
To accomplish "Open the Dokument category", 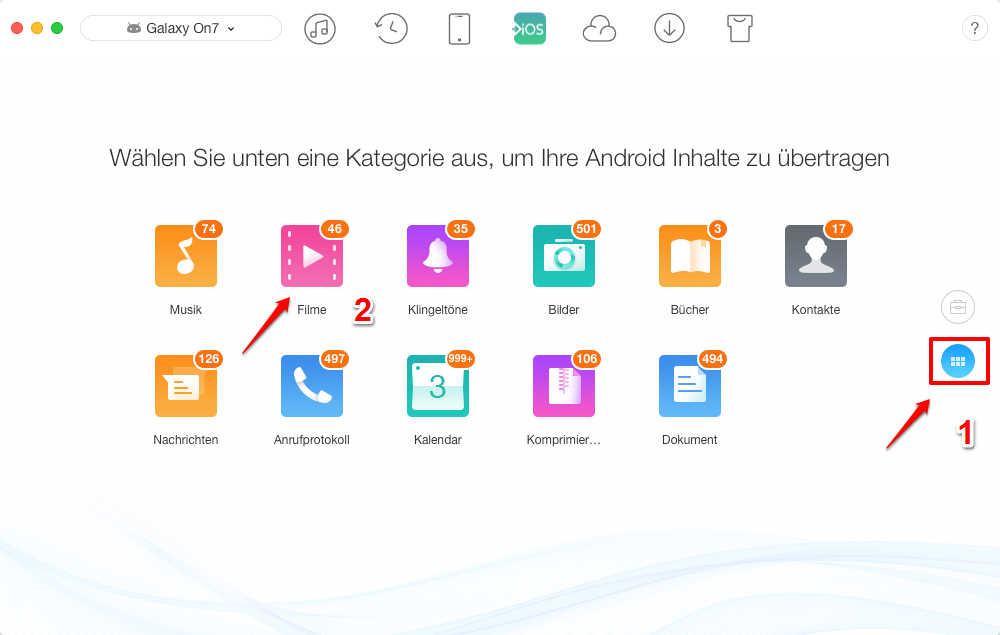I will (689, 386).
